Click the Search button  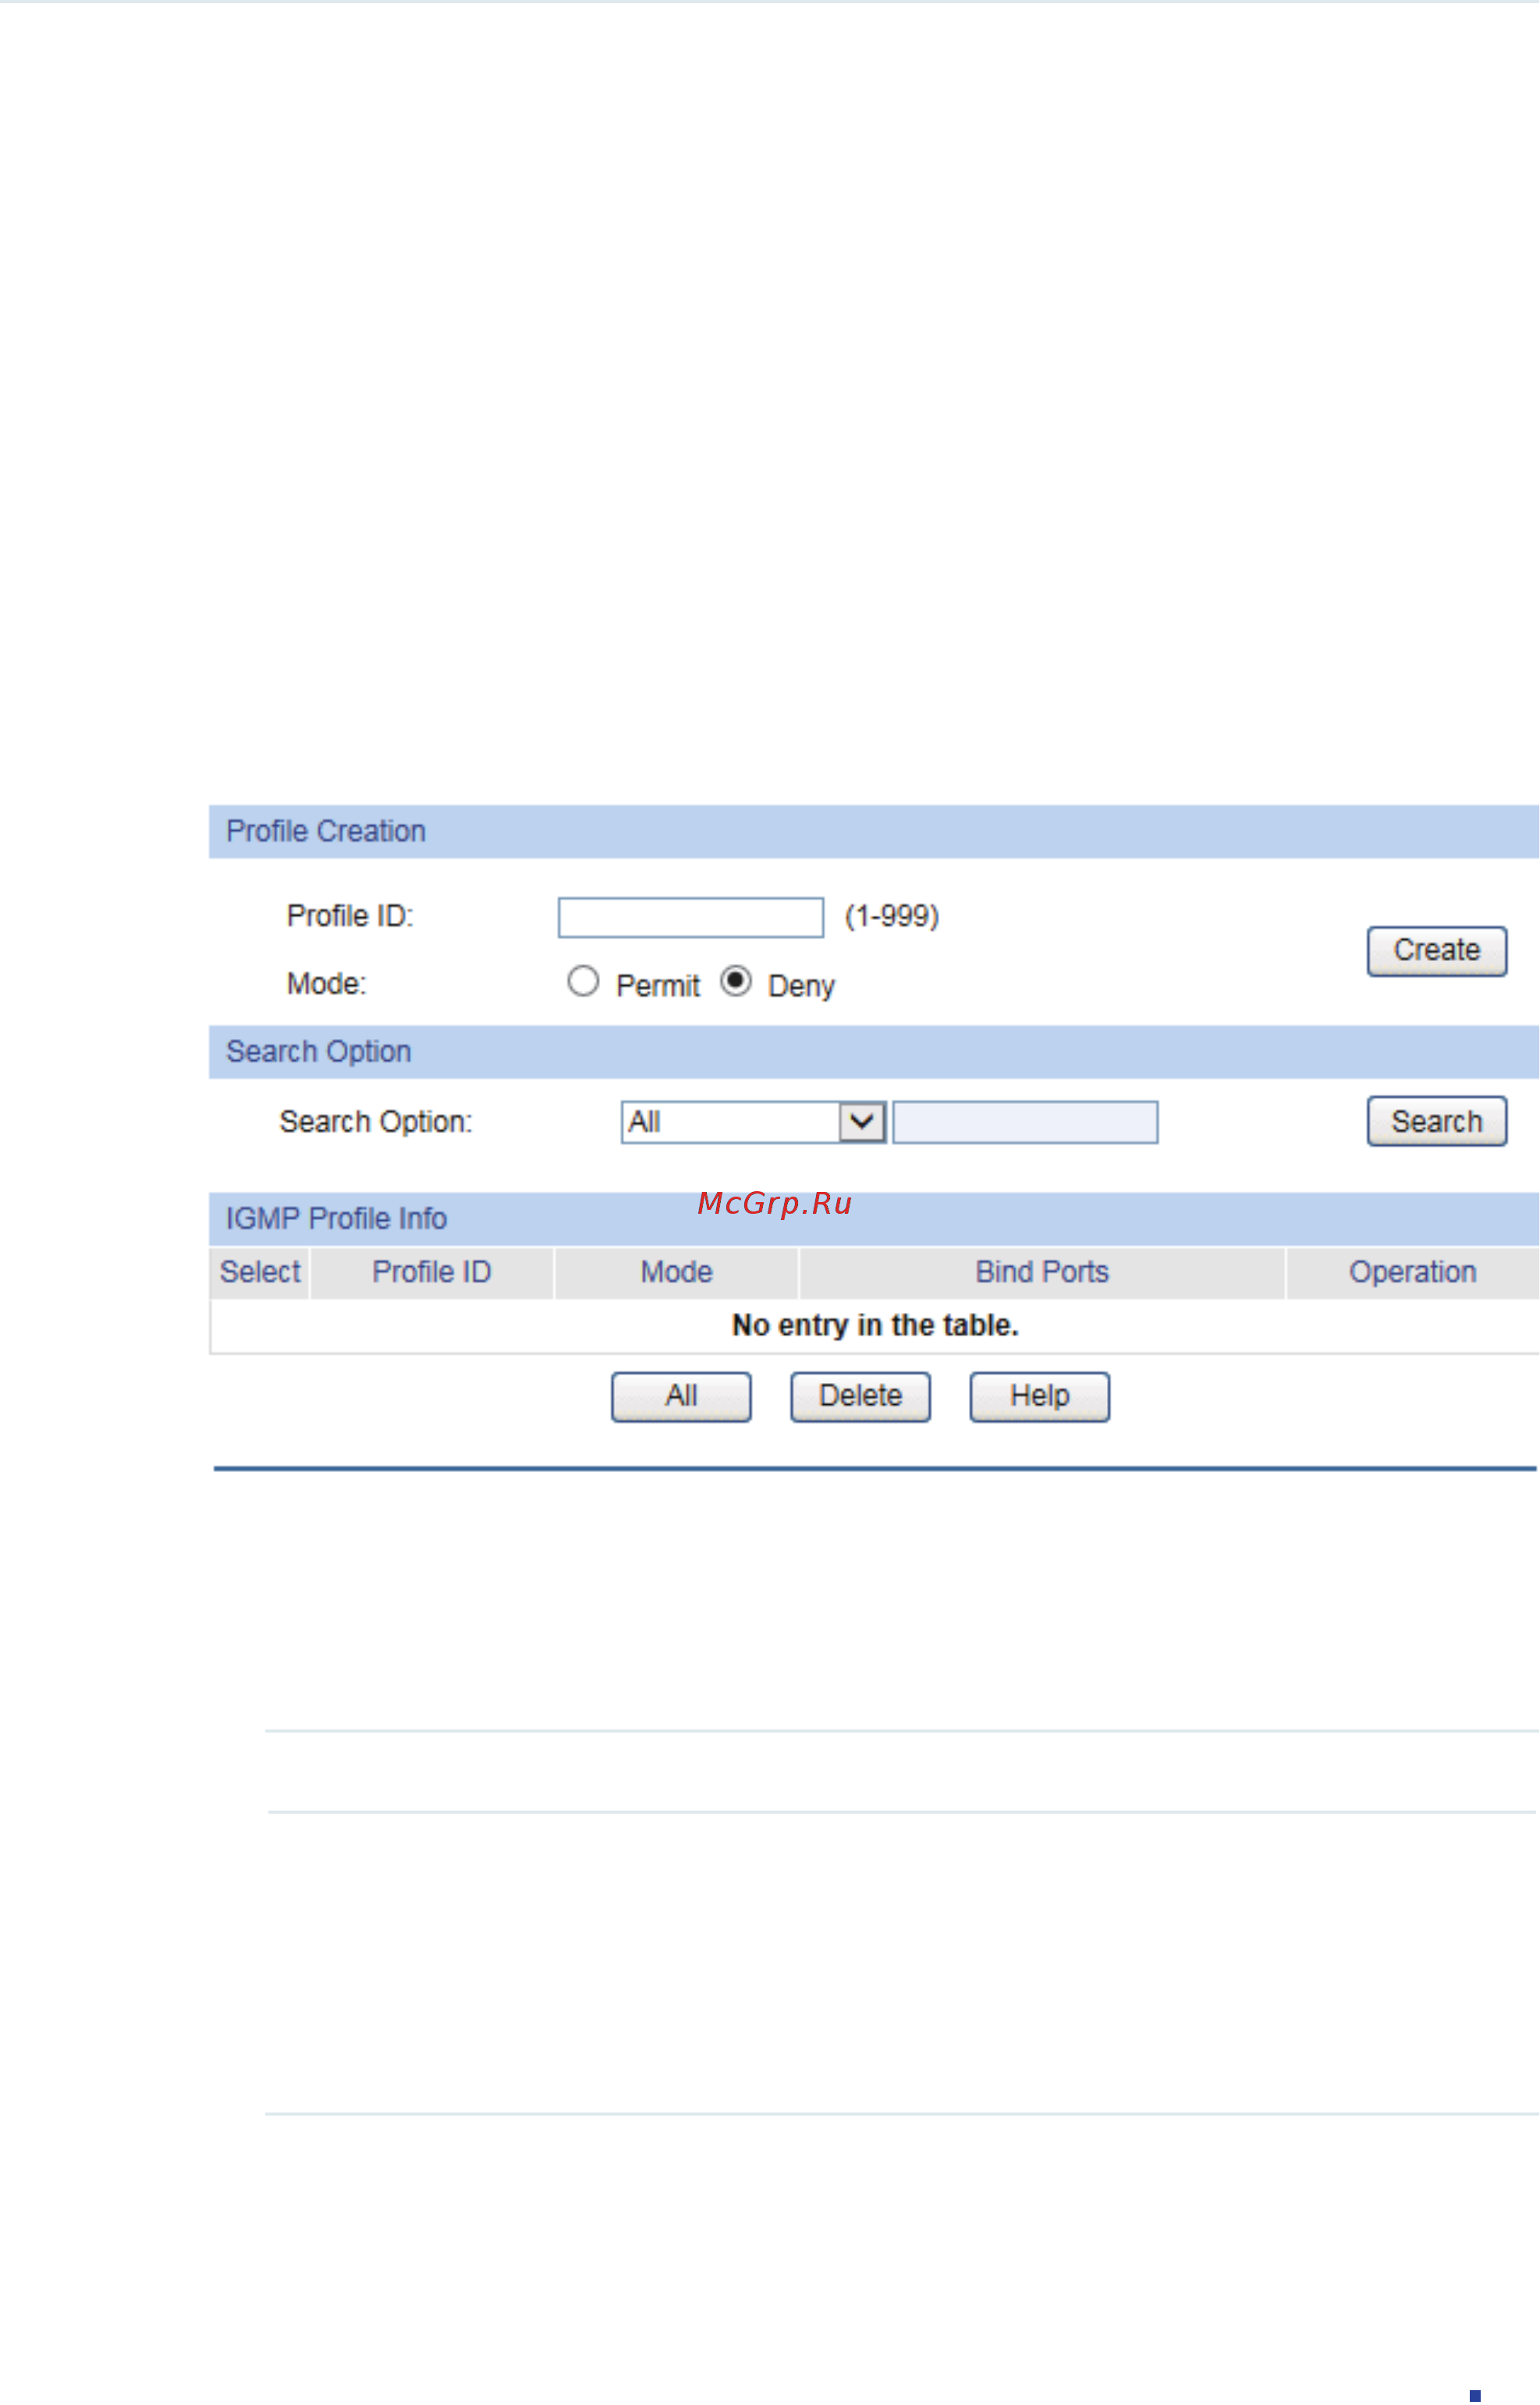(1437, 1121)
